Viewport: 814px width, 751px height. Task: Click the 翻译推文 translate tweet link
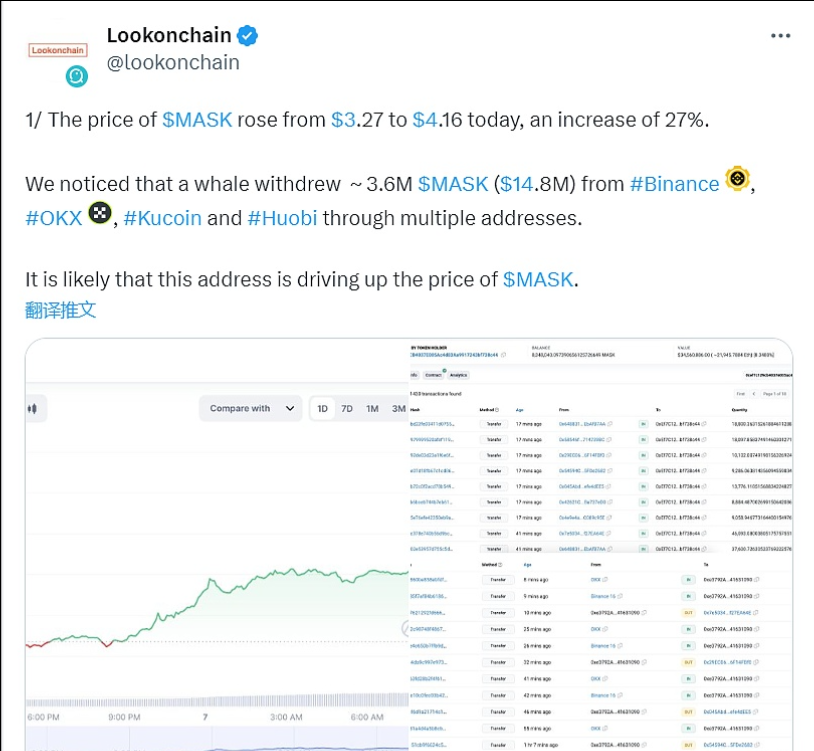(61, 309)
